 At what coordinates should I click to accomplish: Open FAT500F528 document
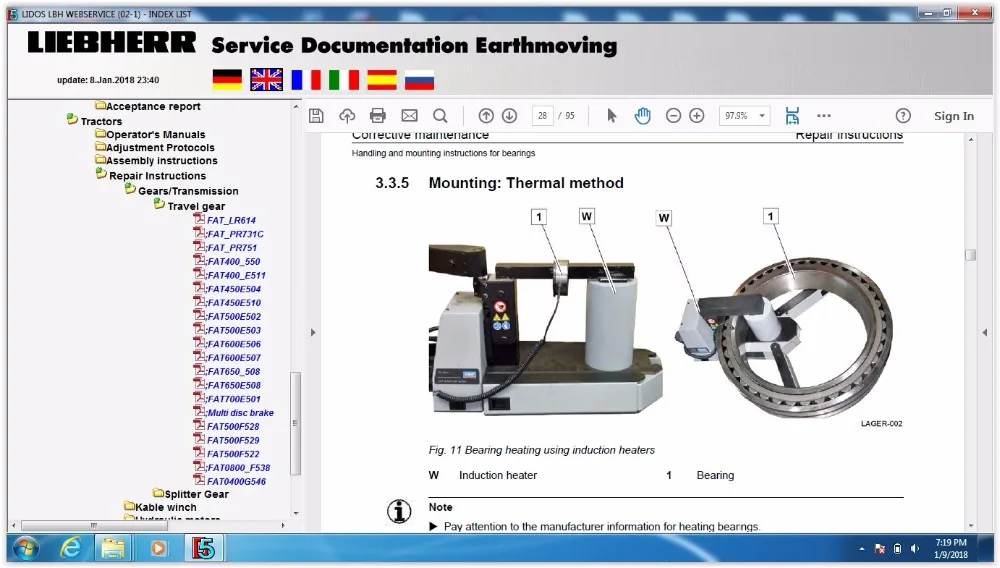(233, 426)
